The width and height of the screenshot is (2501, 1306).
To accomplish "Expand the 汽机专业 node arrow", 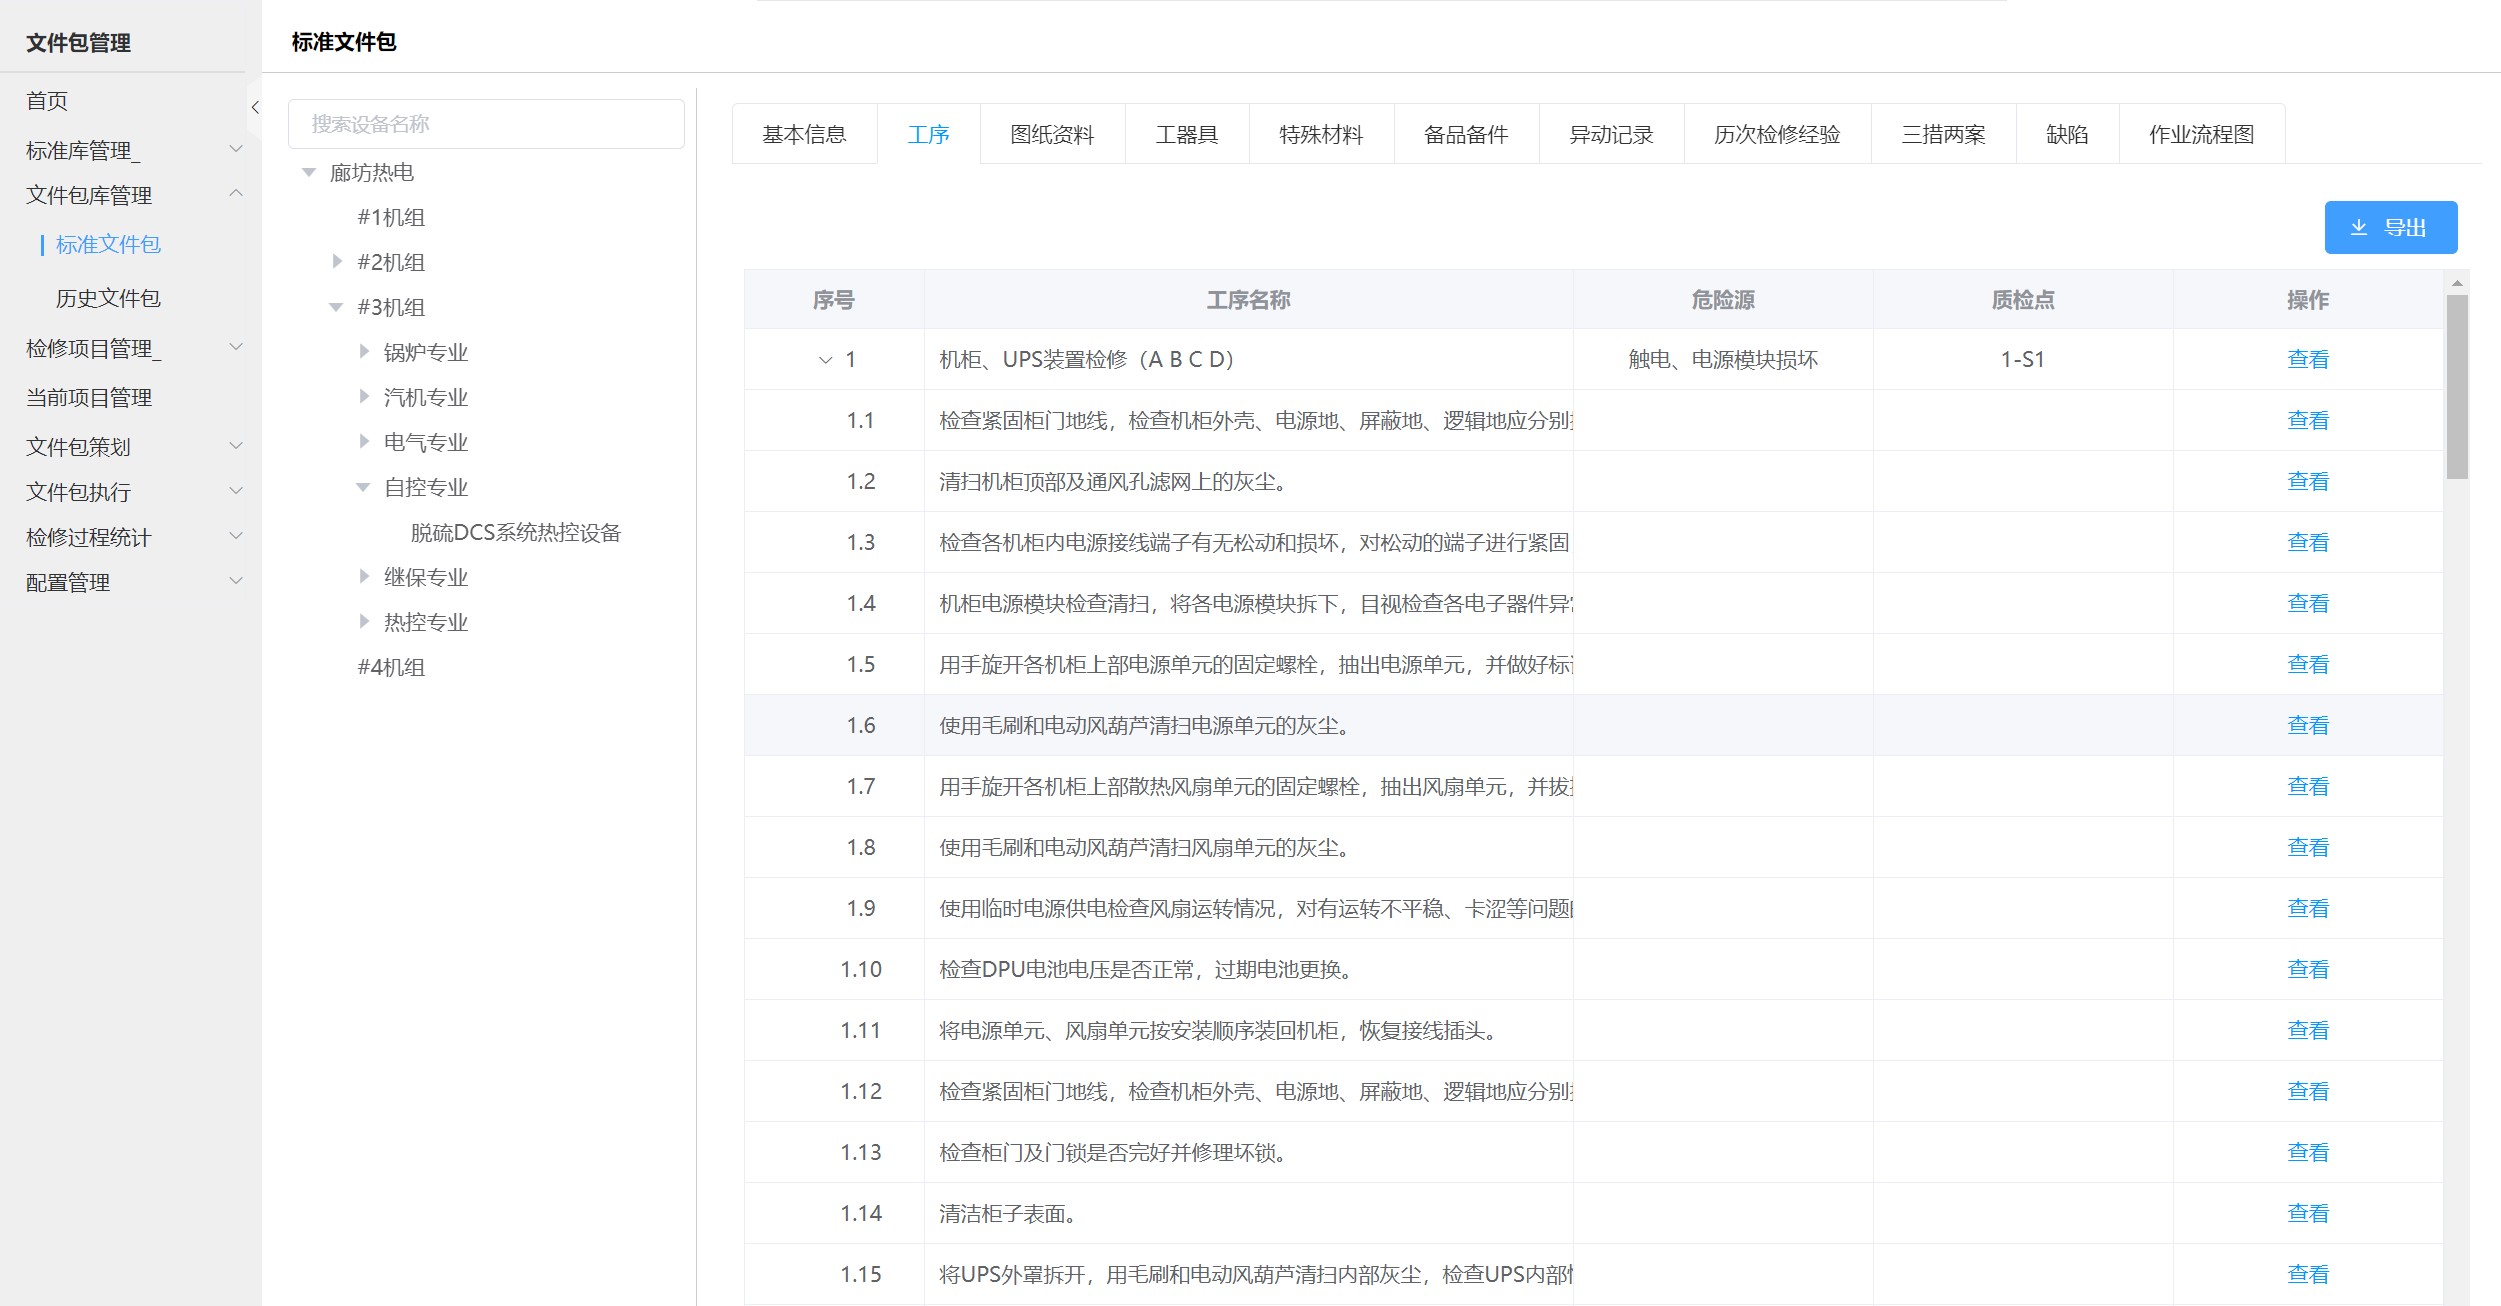I will pyautogui.click(x=364, y=396).
